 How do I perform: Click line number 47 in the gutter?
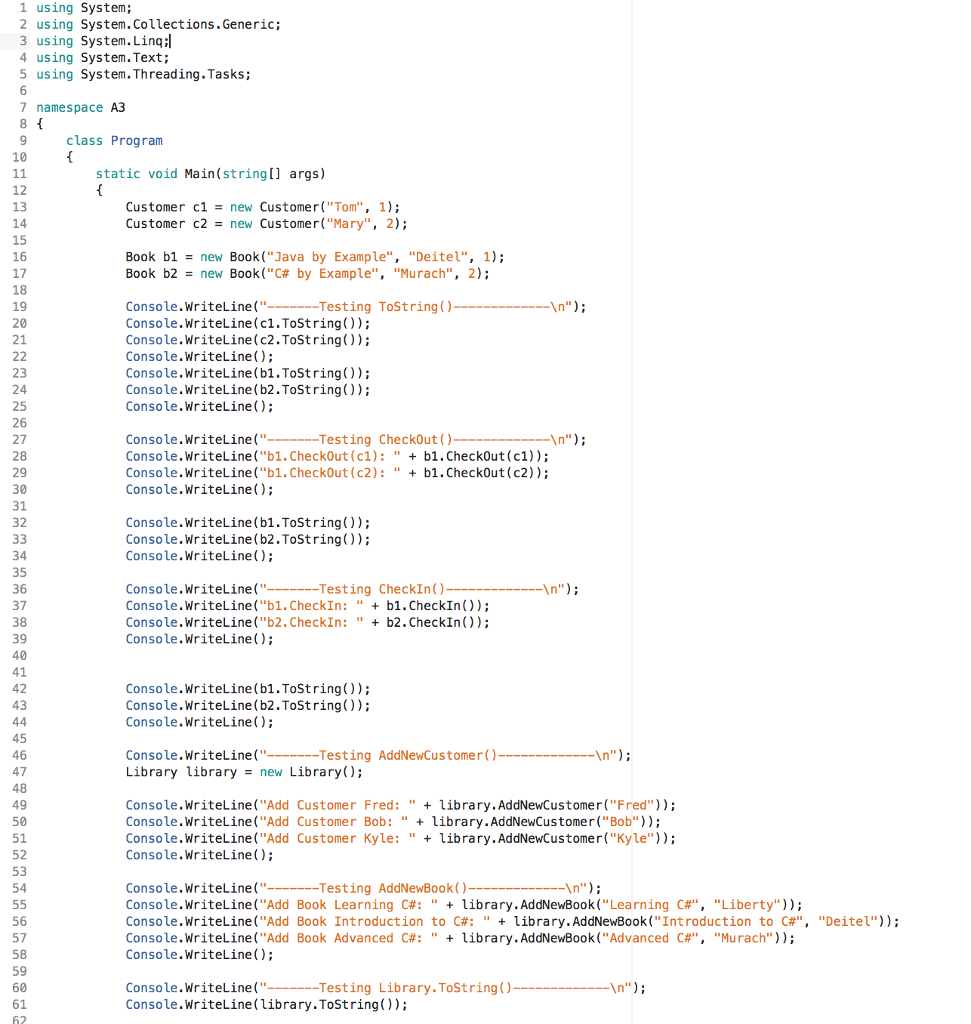(20, 771)
